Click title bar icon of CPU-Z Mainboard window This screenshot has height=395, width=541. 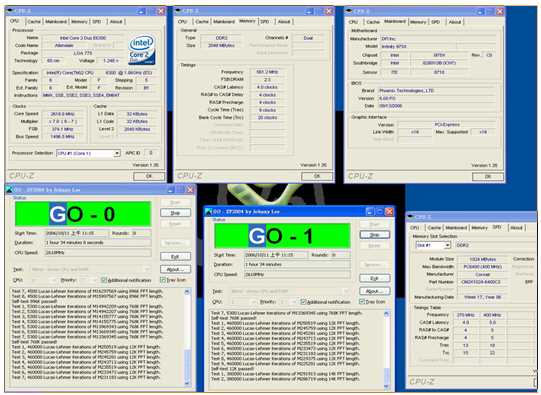(x=349, y=11)
